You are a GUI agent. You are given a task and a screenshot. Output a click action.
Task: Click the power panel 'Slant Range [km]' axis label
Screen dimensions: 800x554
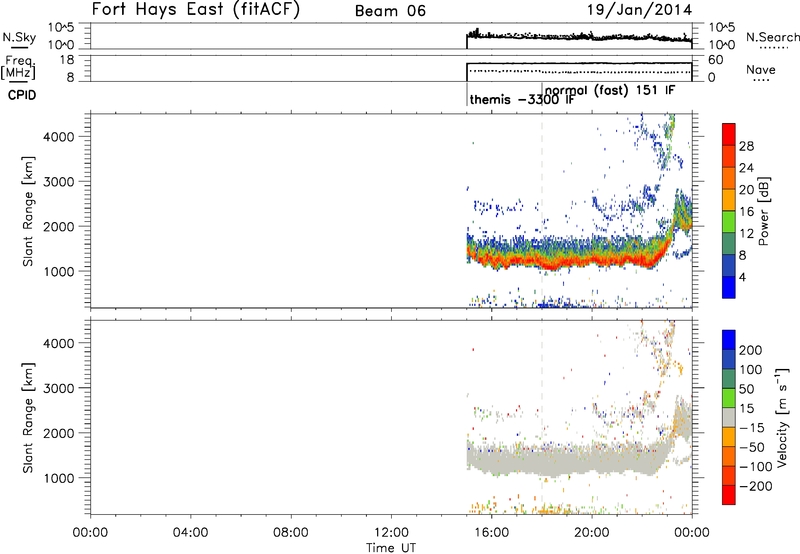point(28,211)
